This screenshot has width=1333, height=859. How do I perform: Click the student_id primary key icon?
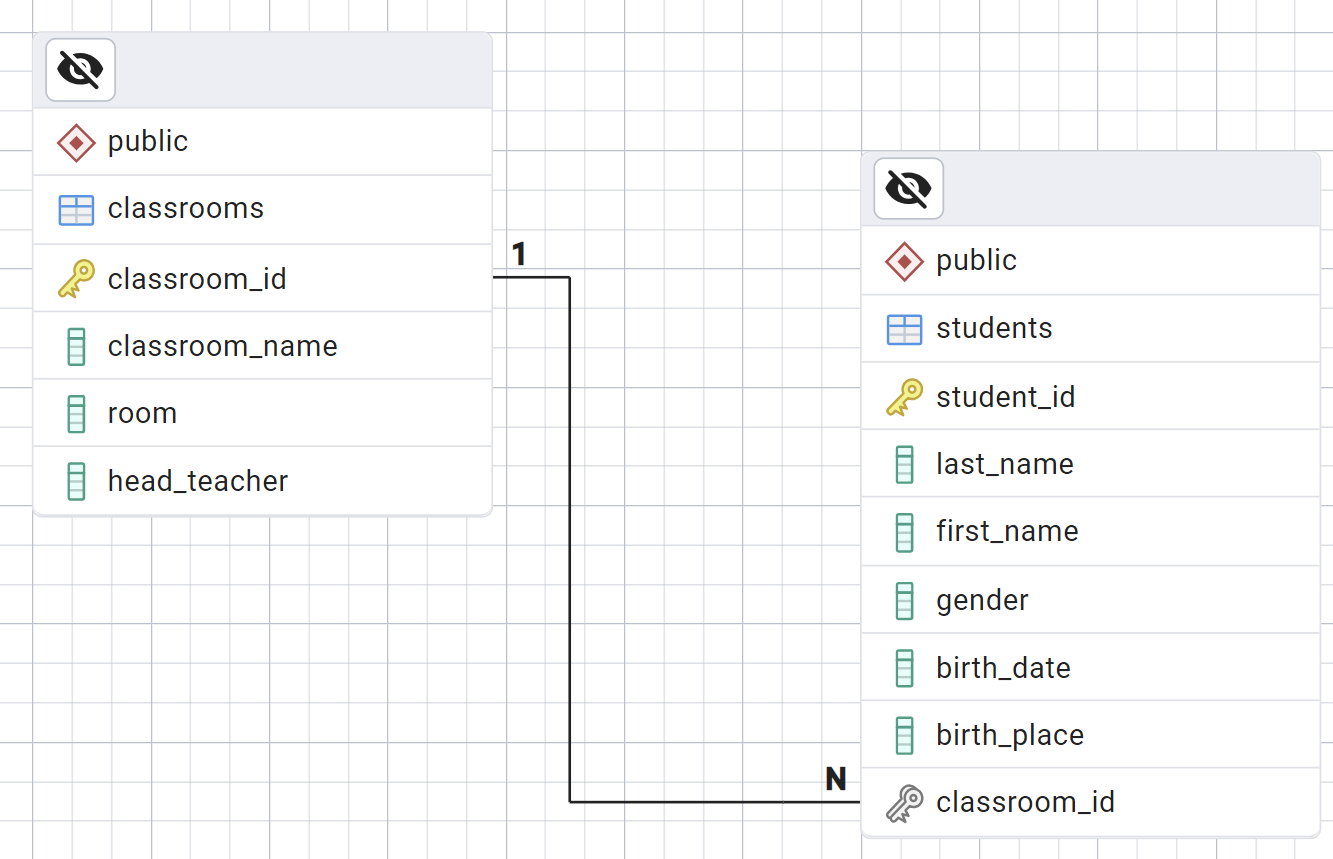coord(904,397)
